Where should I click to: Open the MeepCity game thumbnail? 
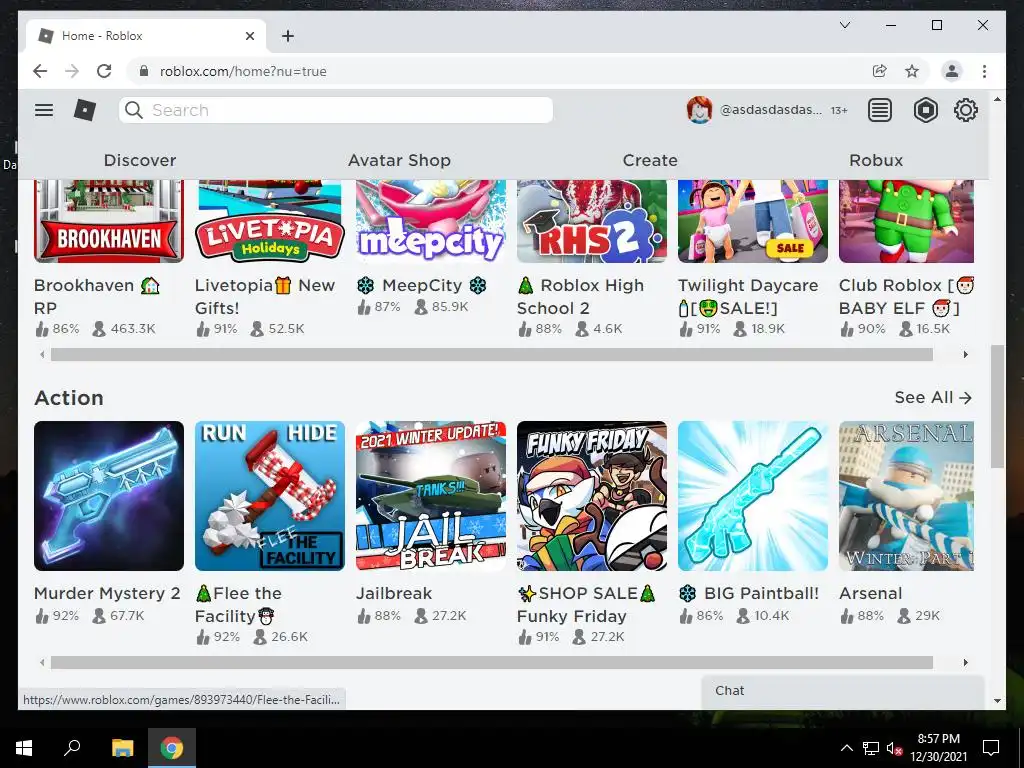point(431,221)
